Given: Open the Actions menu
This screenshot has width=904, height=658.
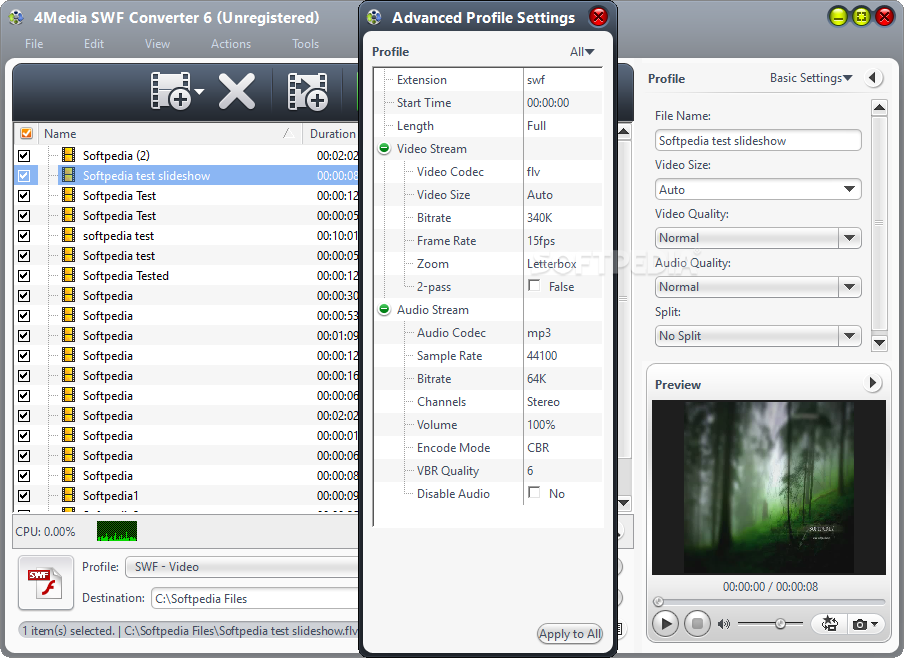Looking at the screenshot, I should coord(231,44).
